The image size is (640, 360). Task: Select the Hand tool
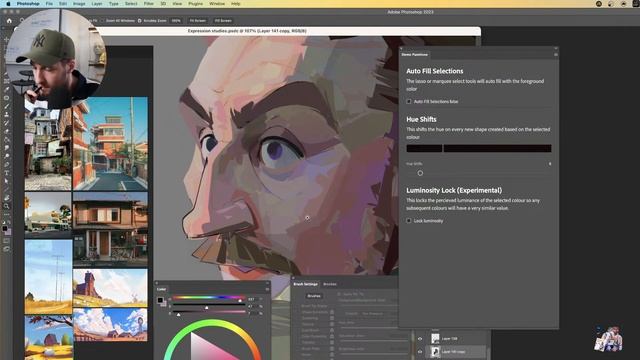tap(7, 198)
